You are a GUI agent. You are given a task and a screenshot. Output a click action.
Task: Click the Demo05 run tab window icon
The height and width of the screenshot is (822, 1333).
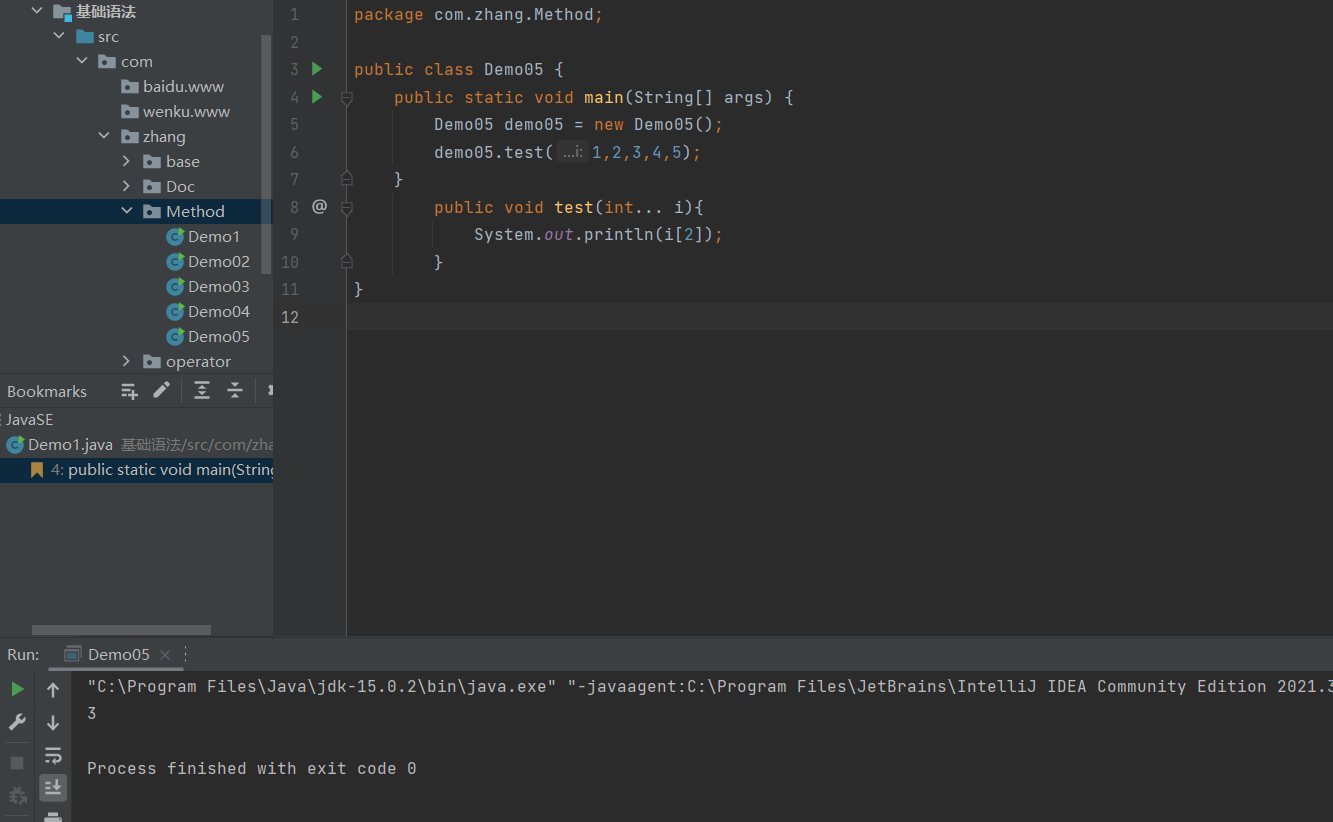pos(72,654)
